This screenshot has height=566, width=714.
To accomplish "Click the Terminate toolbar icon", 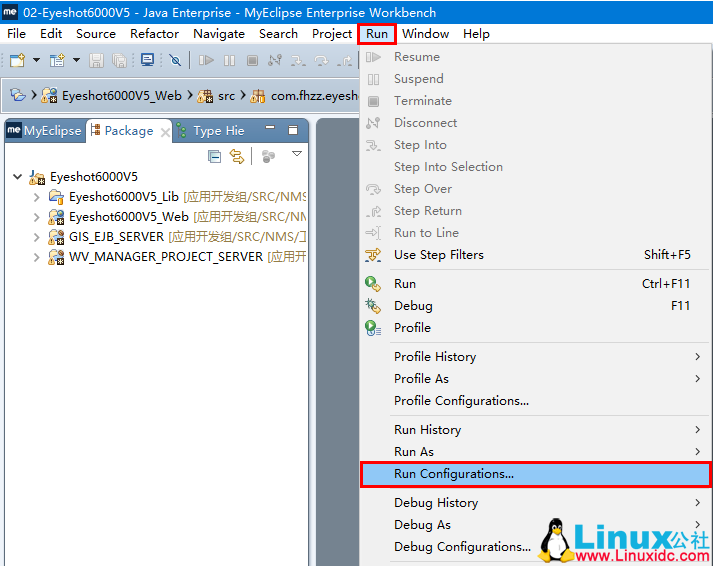I will click(x=252, y=60).
